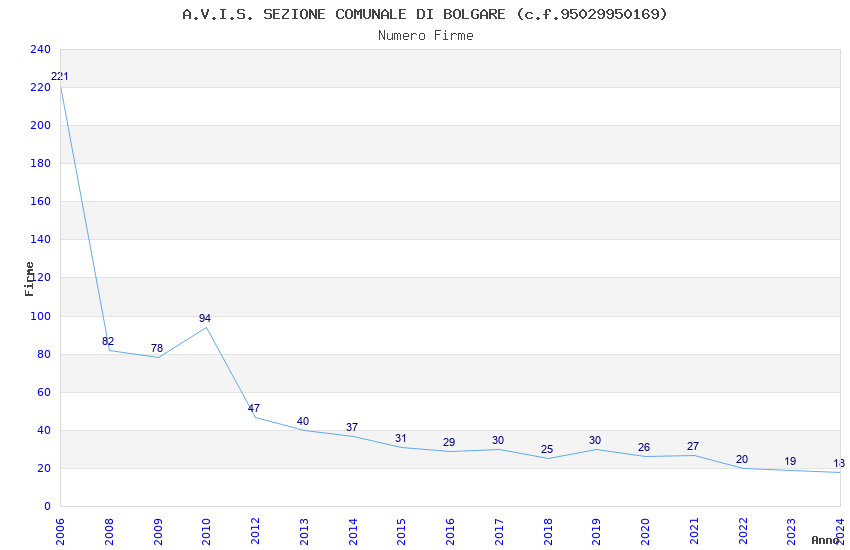This screenshot has height=550, width=850.
Task: Click the data label 25 above 2018
Action: point(547,450)
